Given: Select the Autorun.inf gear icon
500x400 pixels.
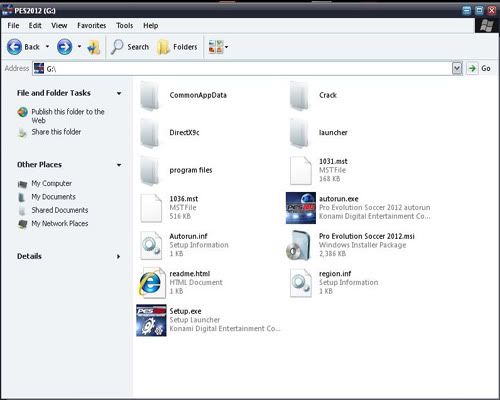Looking at the screenshot, I should 151,246.
